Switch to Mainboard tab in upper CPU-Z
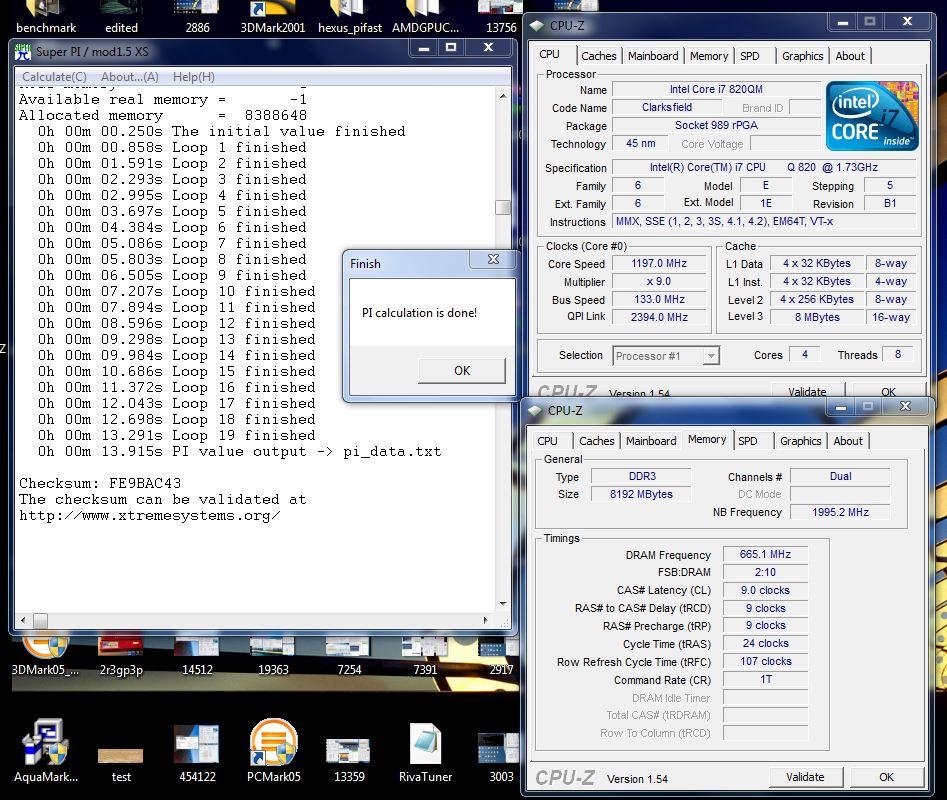 point(653,56)
